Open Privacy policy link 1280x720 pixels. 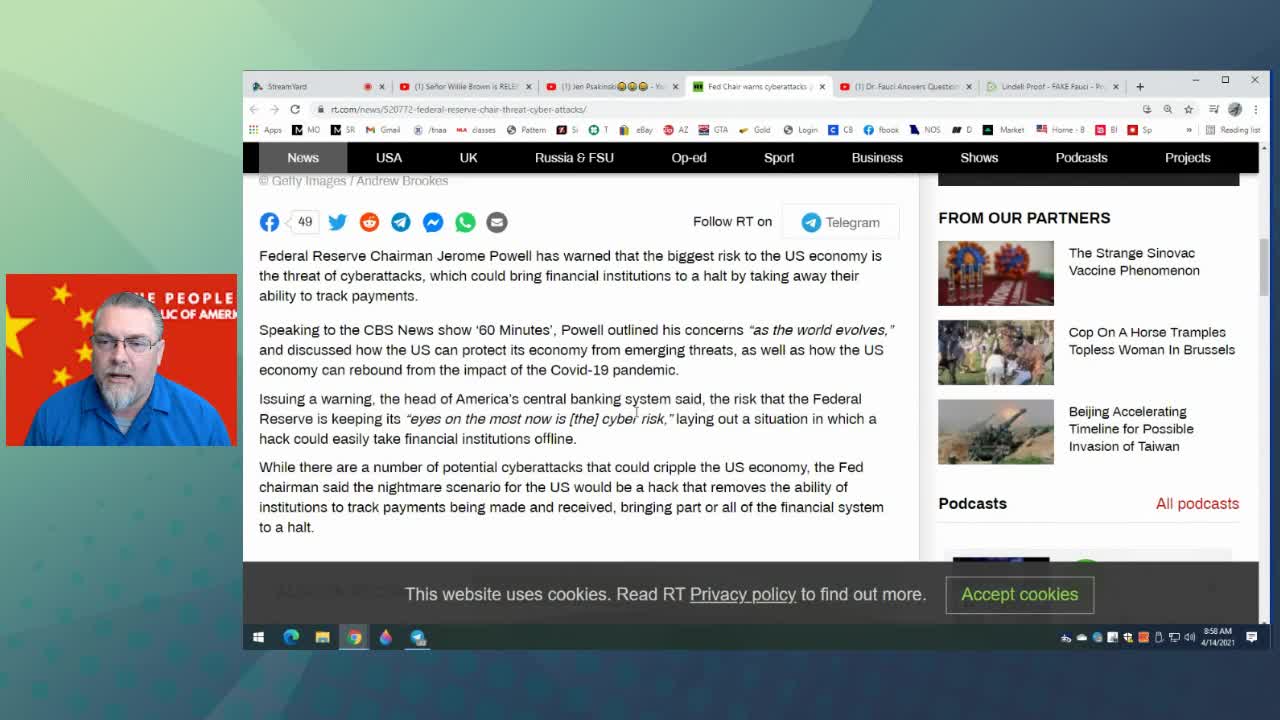tap(743, 594)
